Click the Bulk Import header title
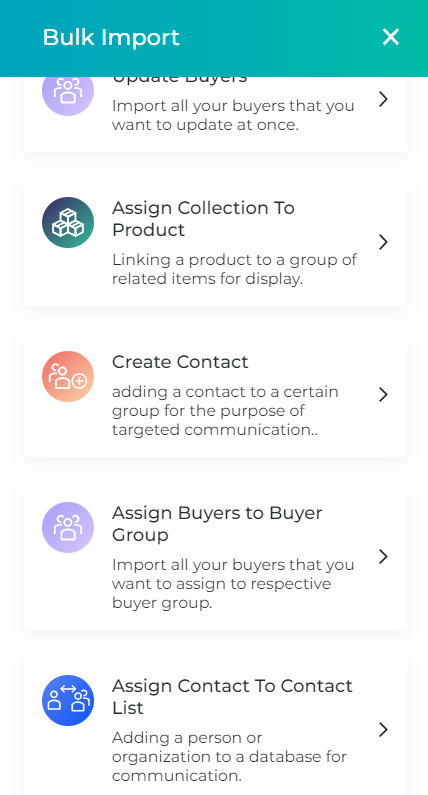Image resolution: width=428 pixels, height=795 pixels. (111, 37)
